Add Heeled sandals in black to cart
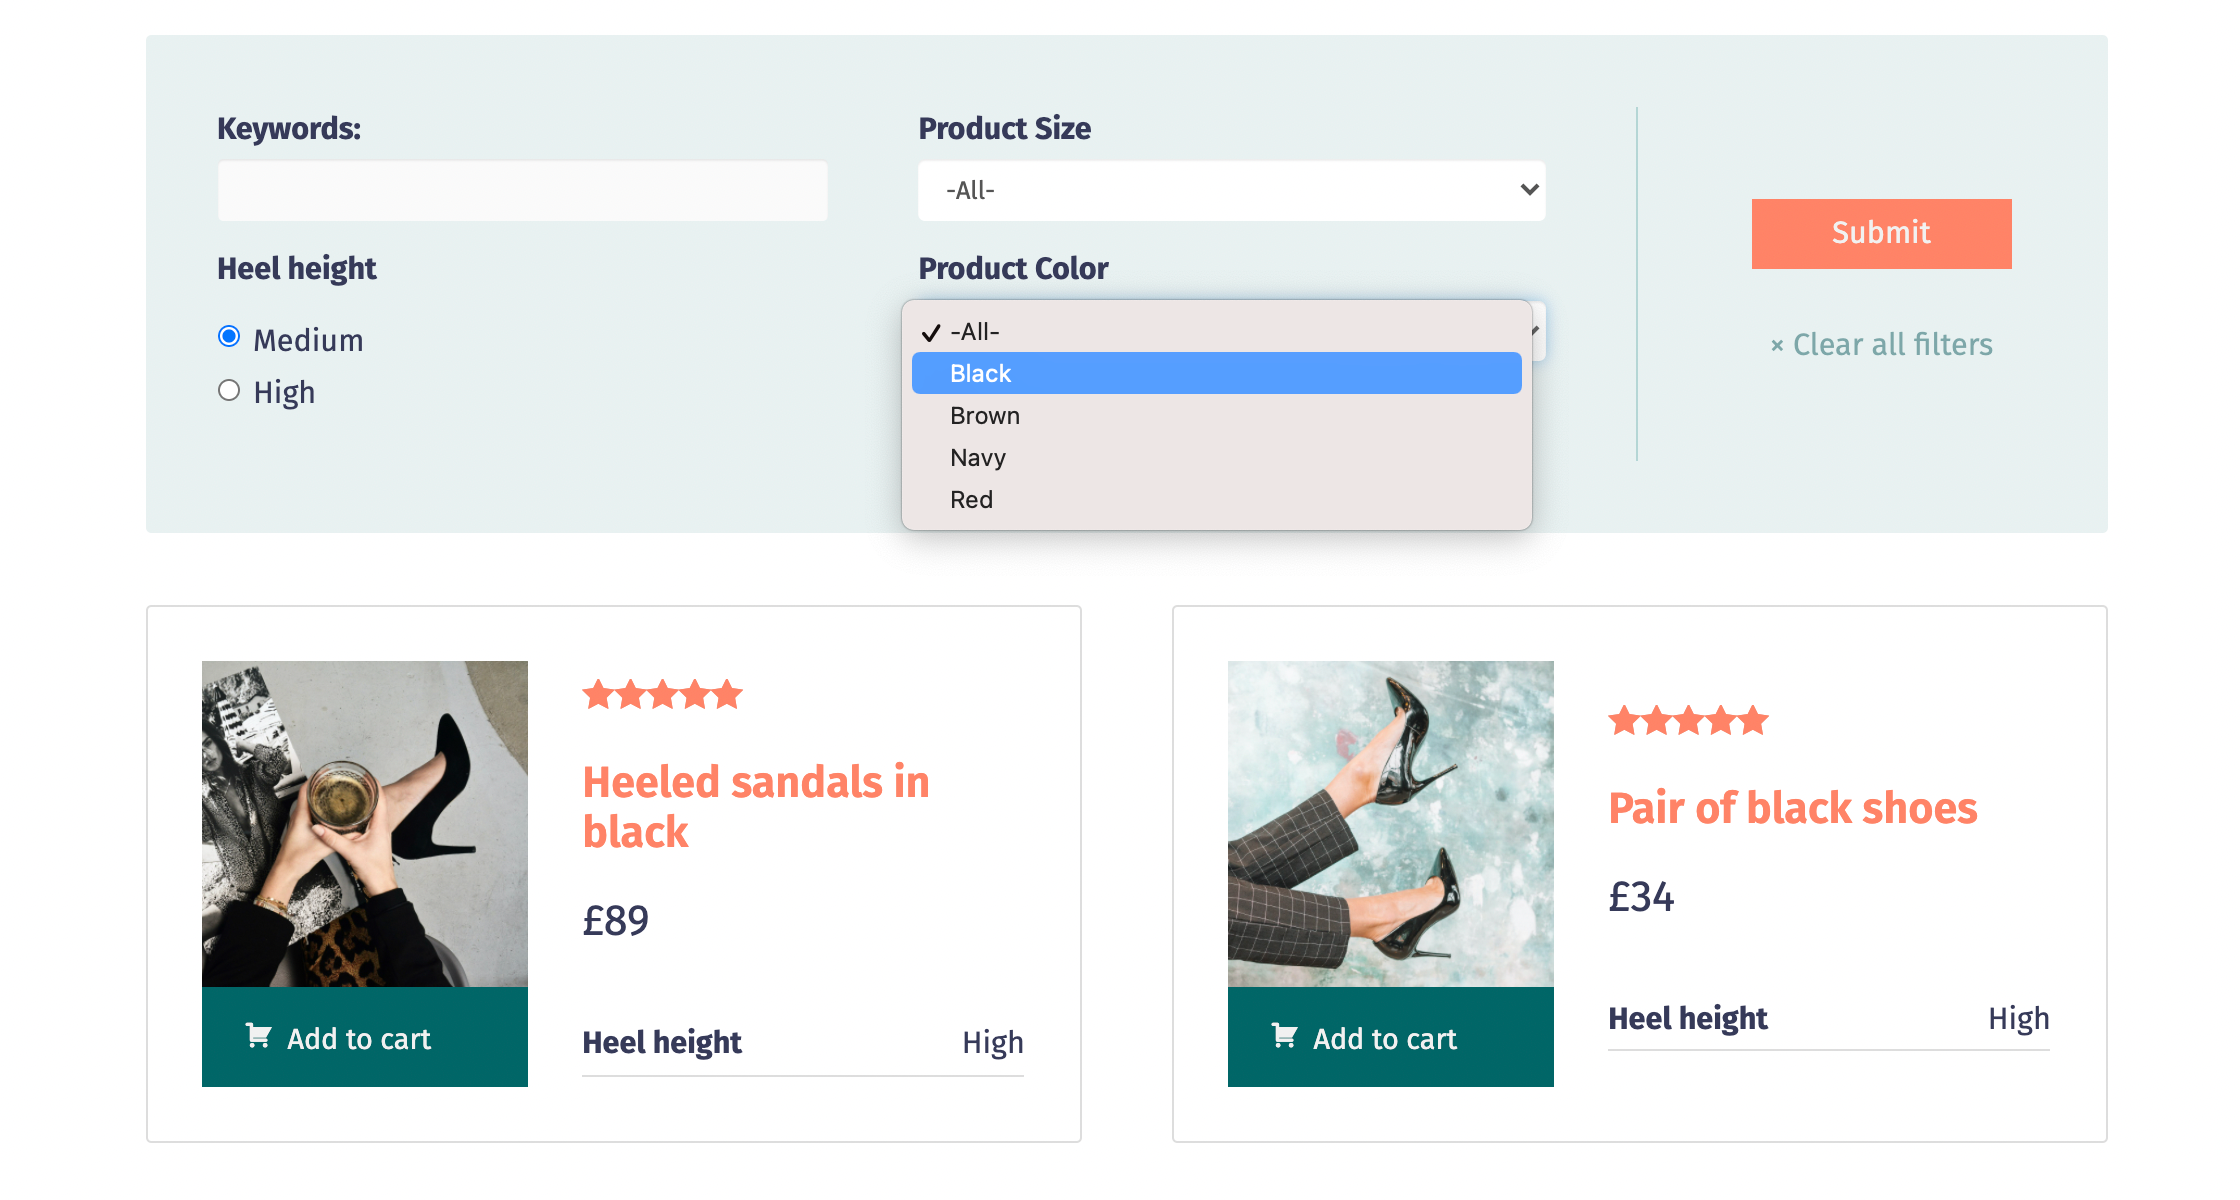The height and width of the screenshot is (1200, 2240). (364, 1038)
